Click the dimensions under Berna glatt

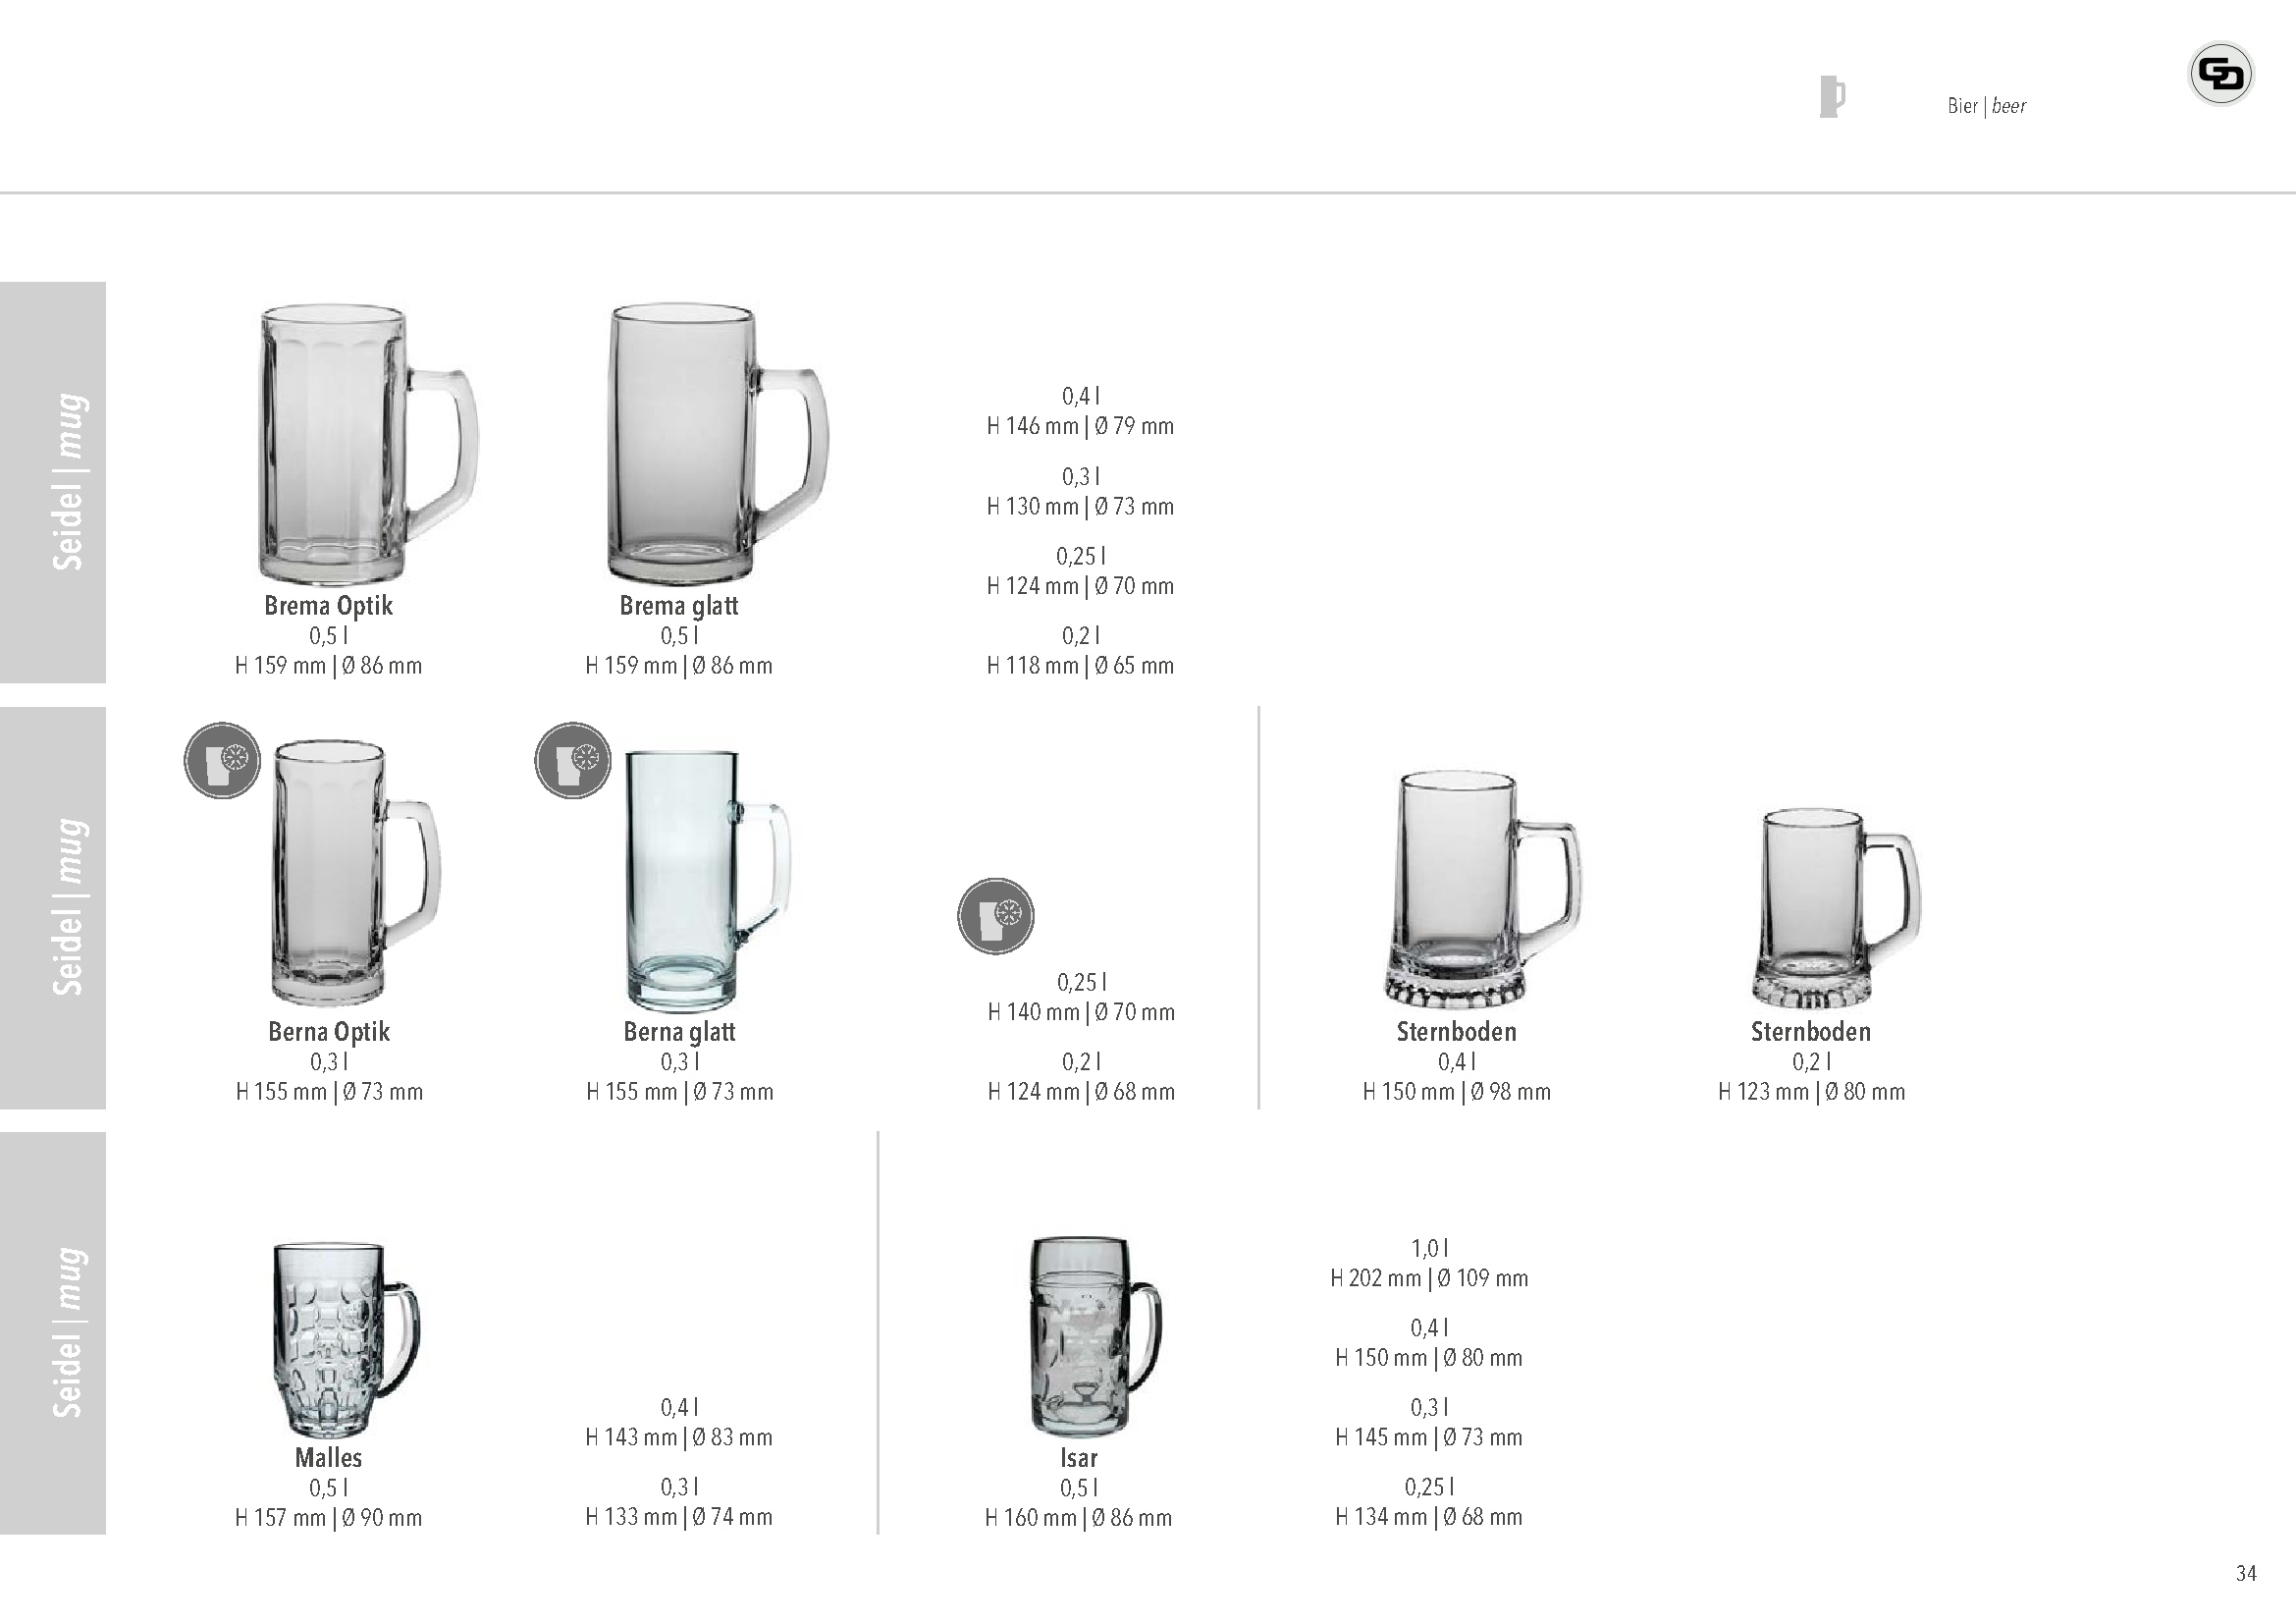pos(680,1092)
